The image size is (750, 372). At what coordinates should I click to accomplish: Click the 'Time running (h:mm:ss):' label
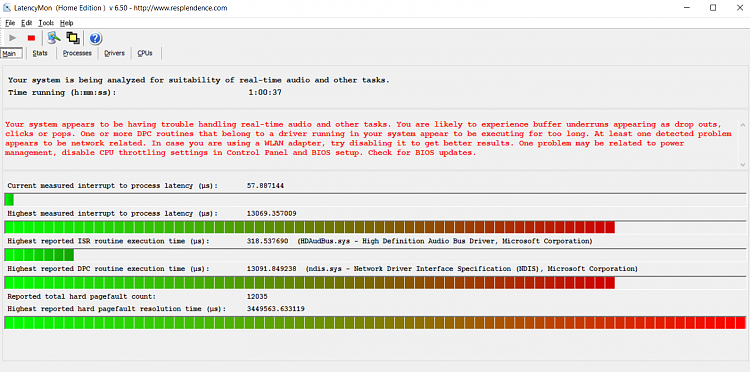62,92
